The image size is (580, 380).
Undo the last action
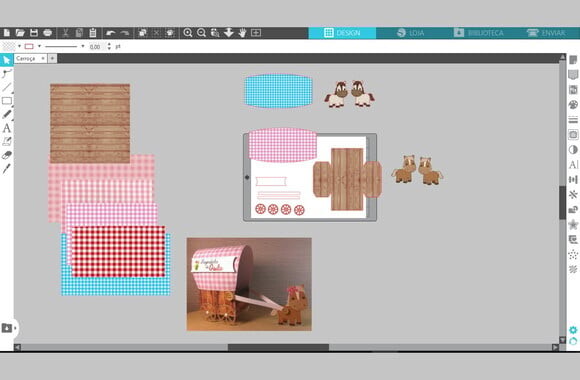111,33
